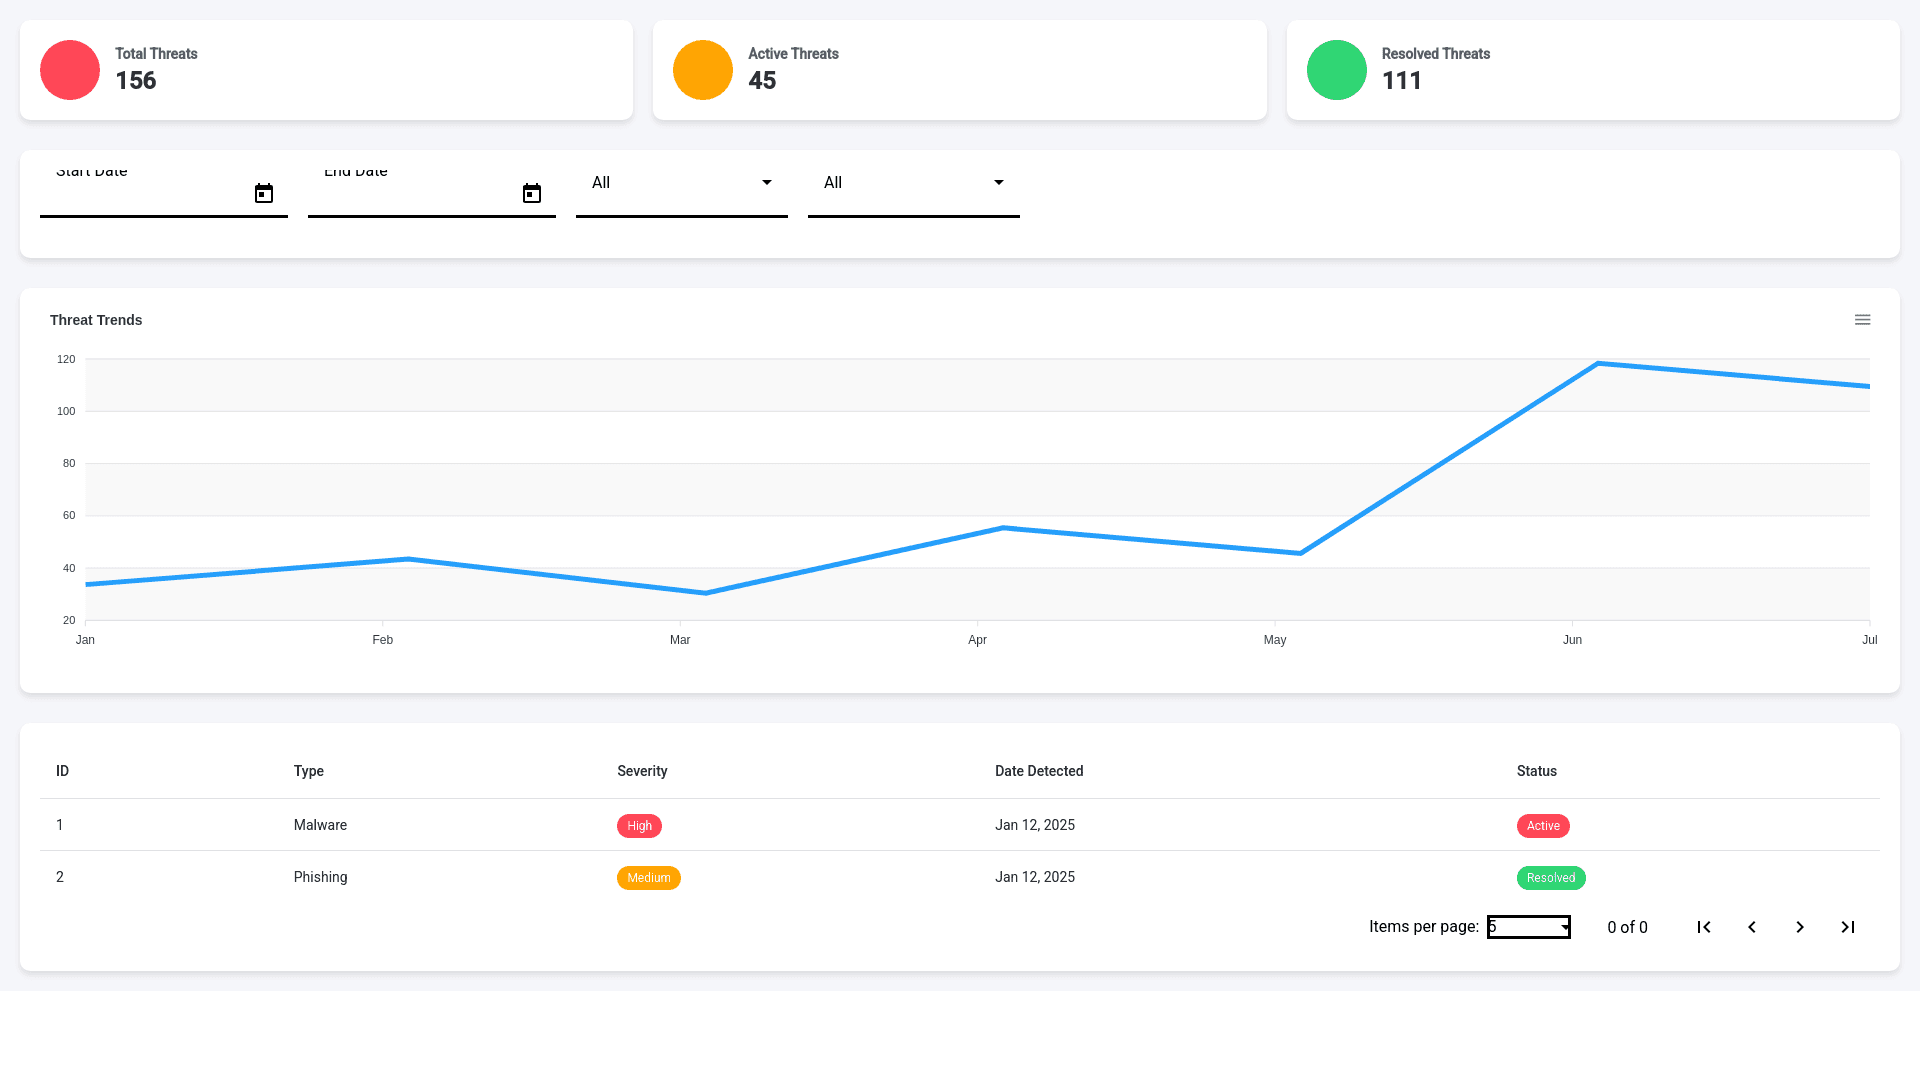Expand the first All filter dropdown

682,183
